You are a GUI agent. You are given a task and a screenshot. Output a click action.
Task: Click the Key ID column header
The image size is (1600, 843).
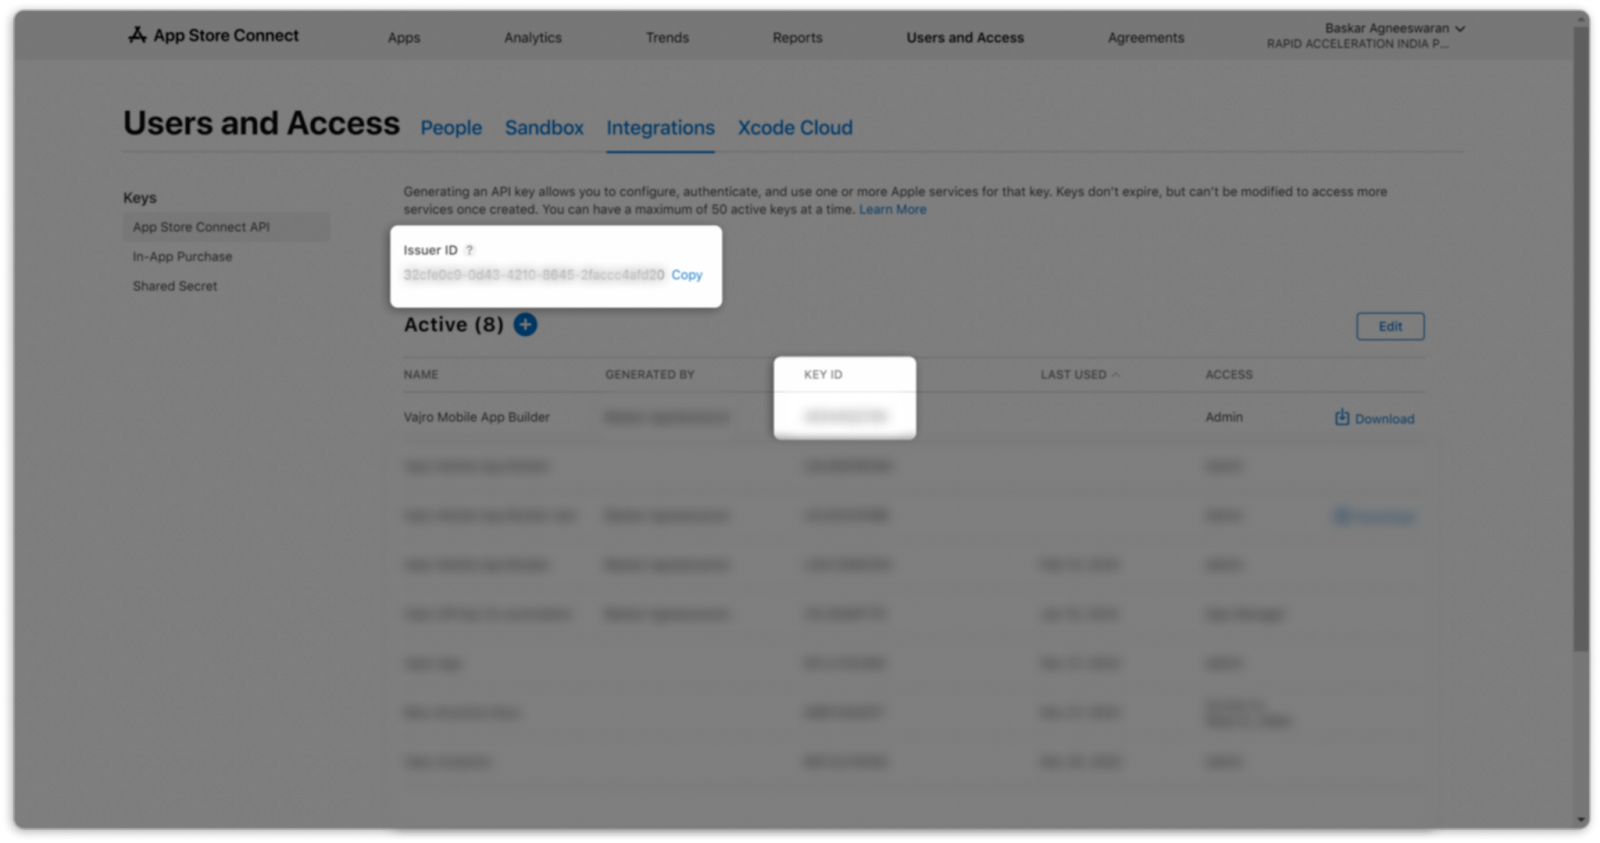click(823, 375)
